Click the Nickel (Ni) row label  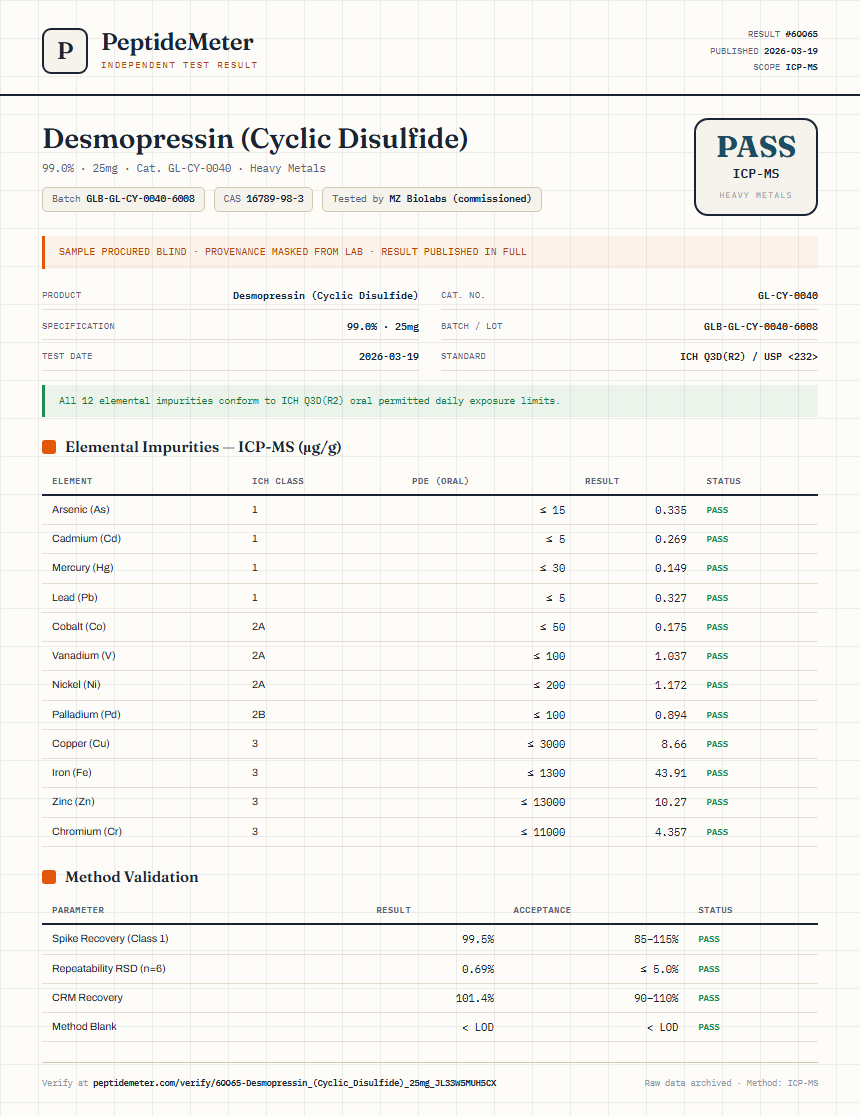tap(76, 685)
